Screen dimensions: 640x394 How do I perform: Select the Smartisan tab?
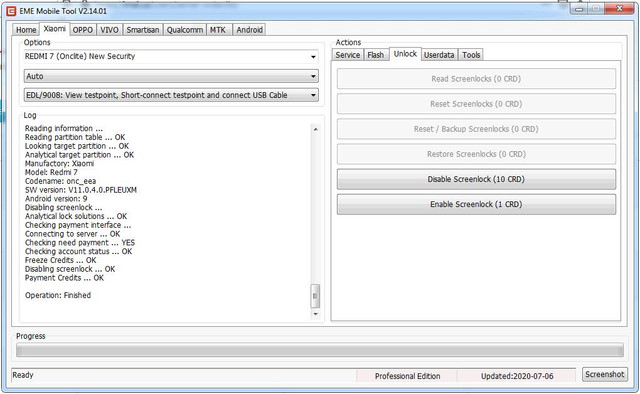point(142,30)
